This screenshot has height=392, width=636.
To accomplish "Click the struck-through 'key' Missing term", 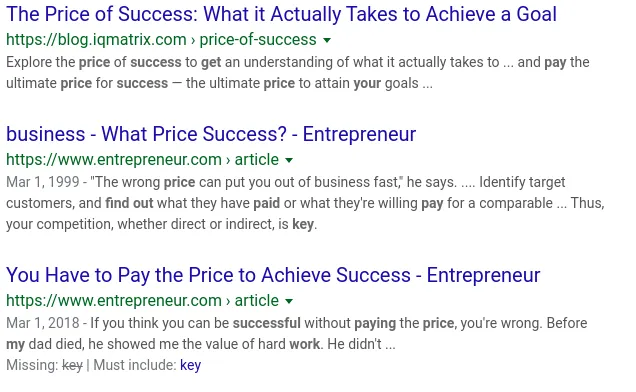I will pyautogui.click(x=72, y=365).
